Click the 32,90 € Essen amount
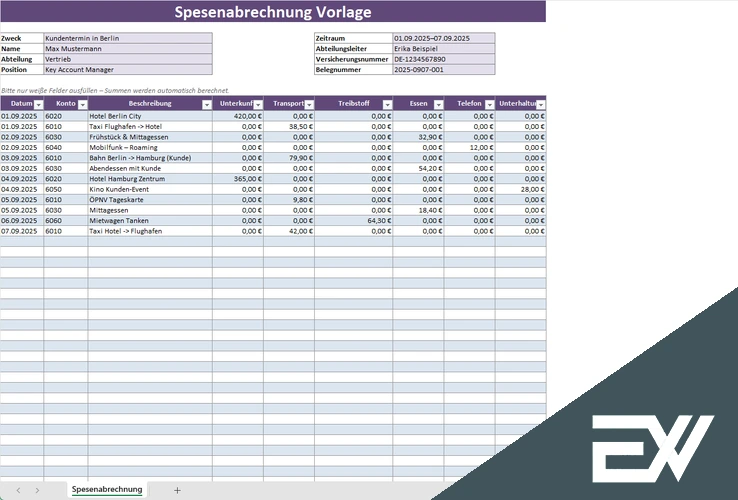 pyautogui.click(x=418, y=137)
